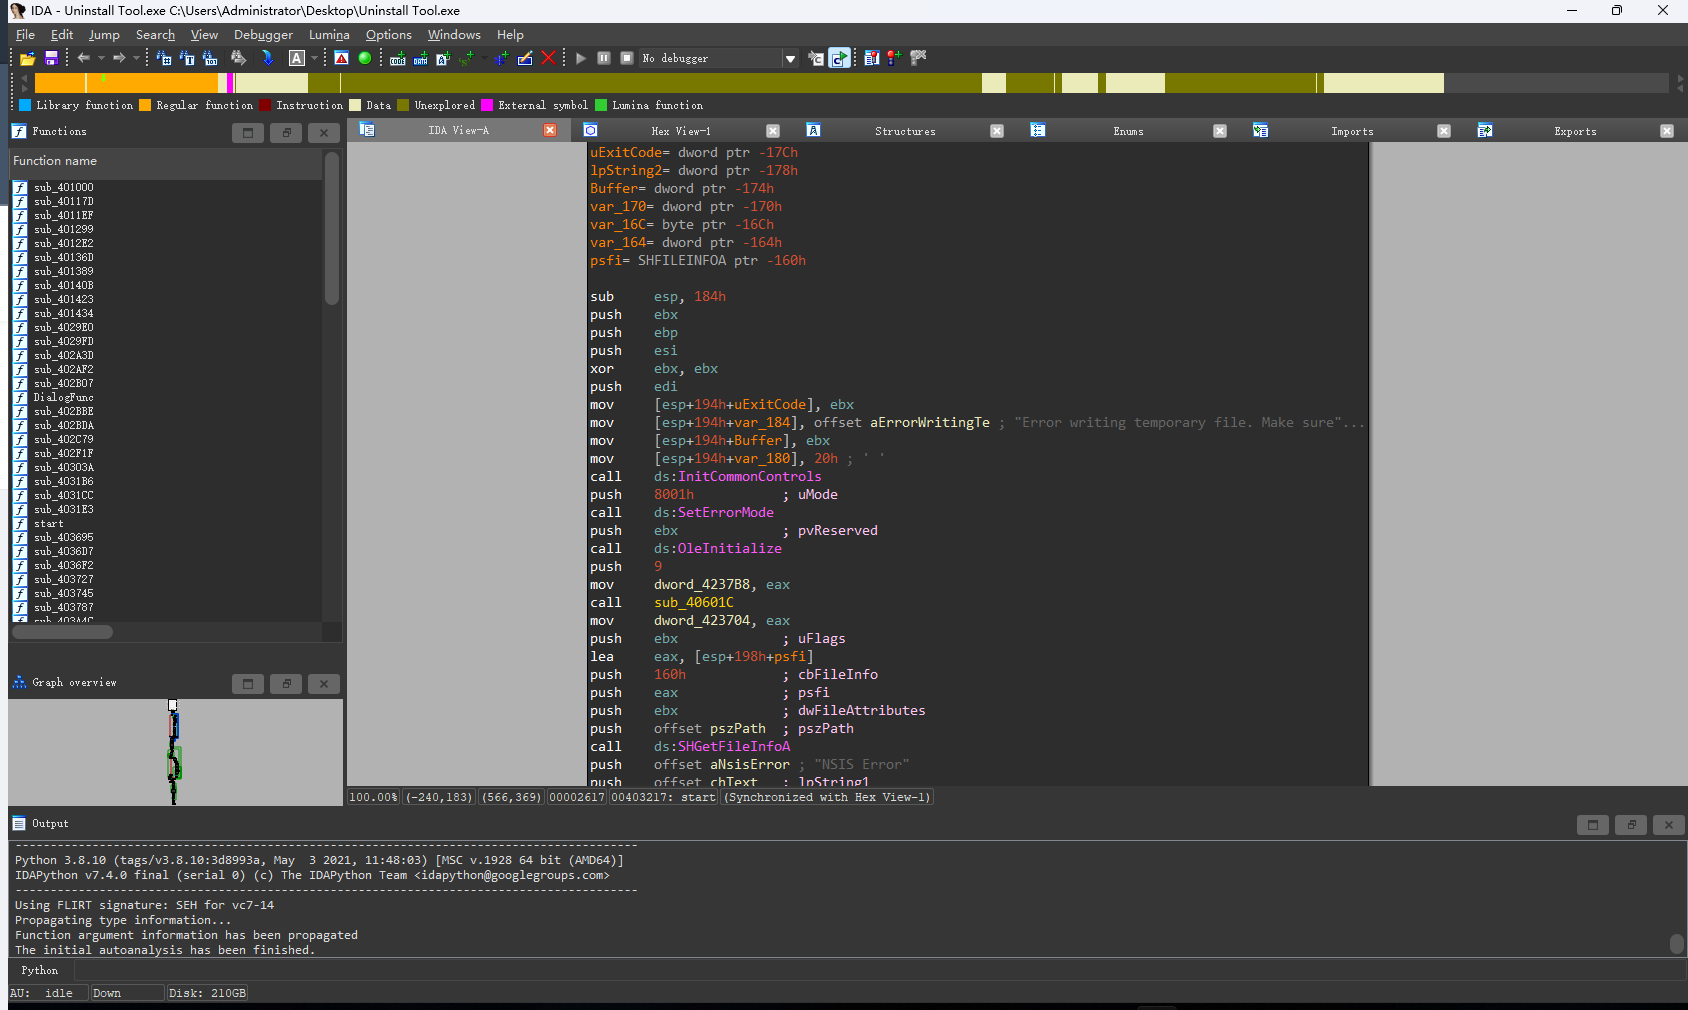This screenshot has height=1010, width=1688.
Task: Switch to the Structures tab
Action: tap(905, 131)
